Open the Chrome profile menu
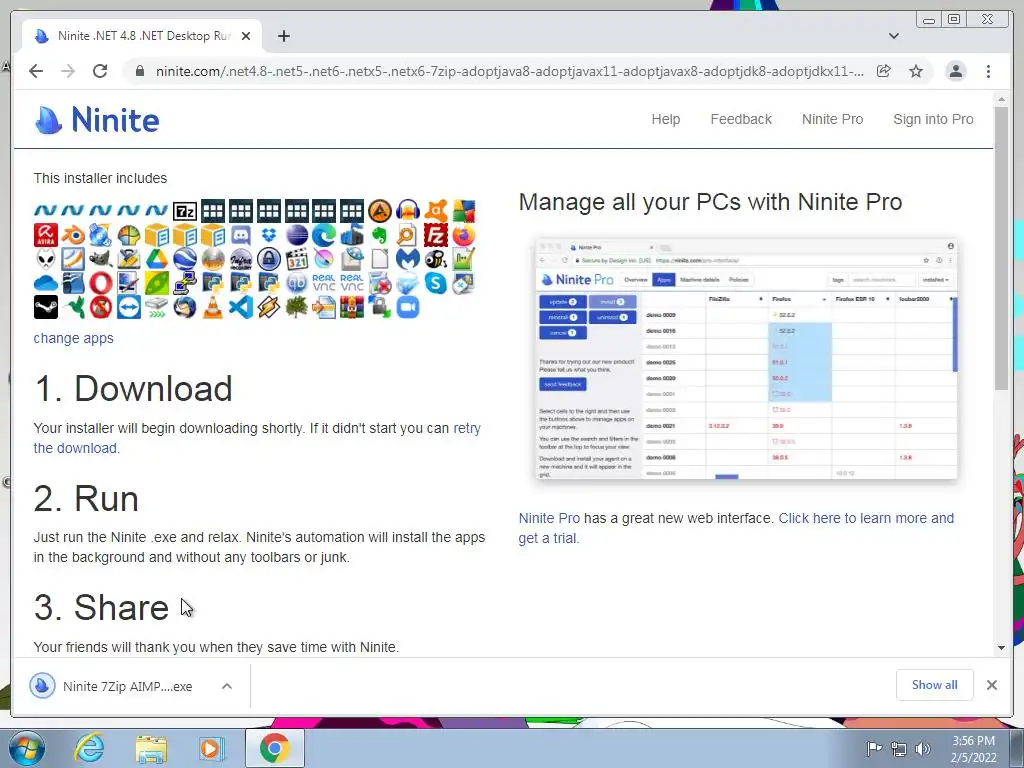 (x=955, y=71)
